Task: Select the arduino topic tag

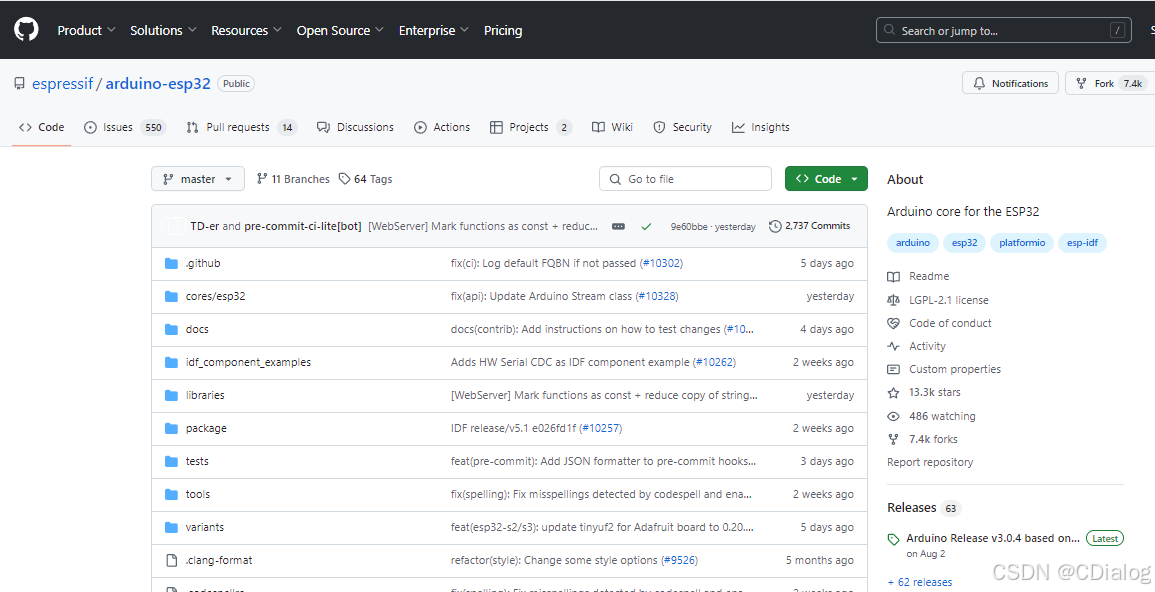Action: (913, 242)
